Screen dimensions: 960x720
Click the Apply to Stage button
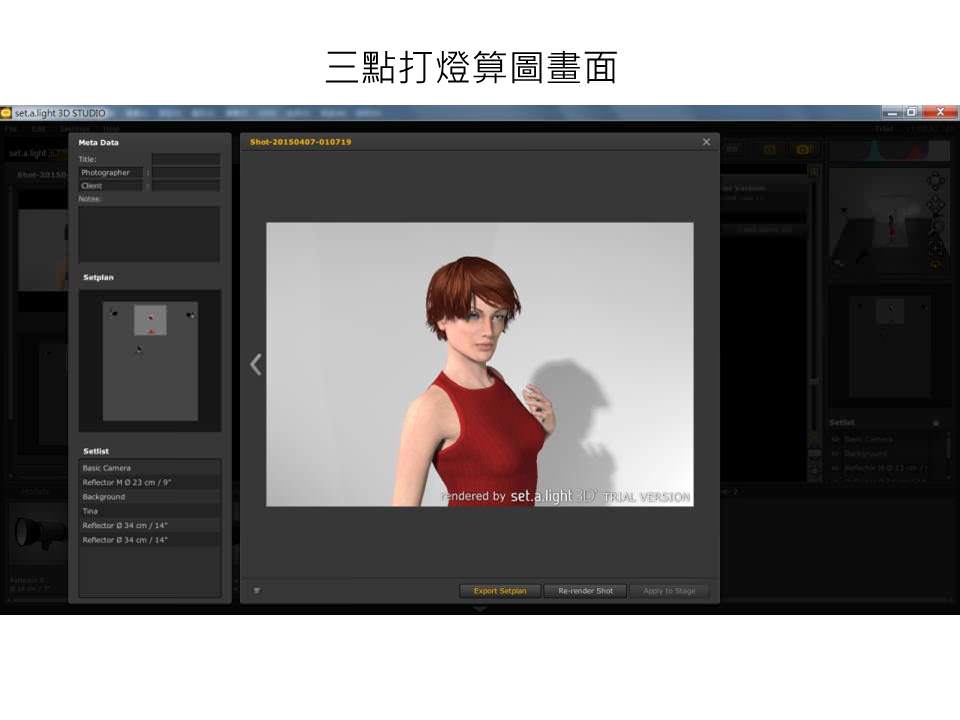click(x=669, y=591)
